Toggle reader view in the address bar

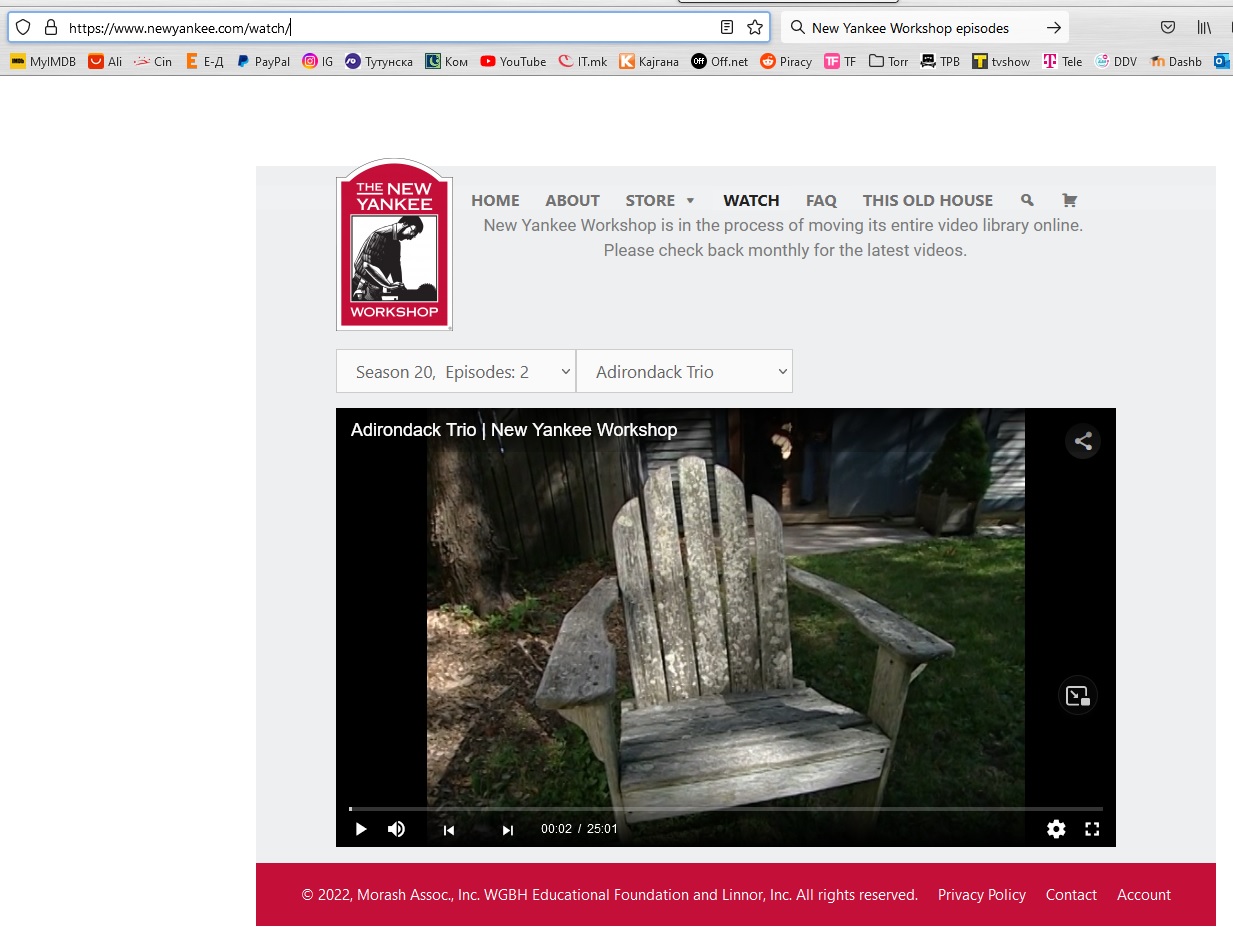[x=727, y=28]
